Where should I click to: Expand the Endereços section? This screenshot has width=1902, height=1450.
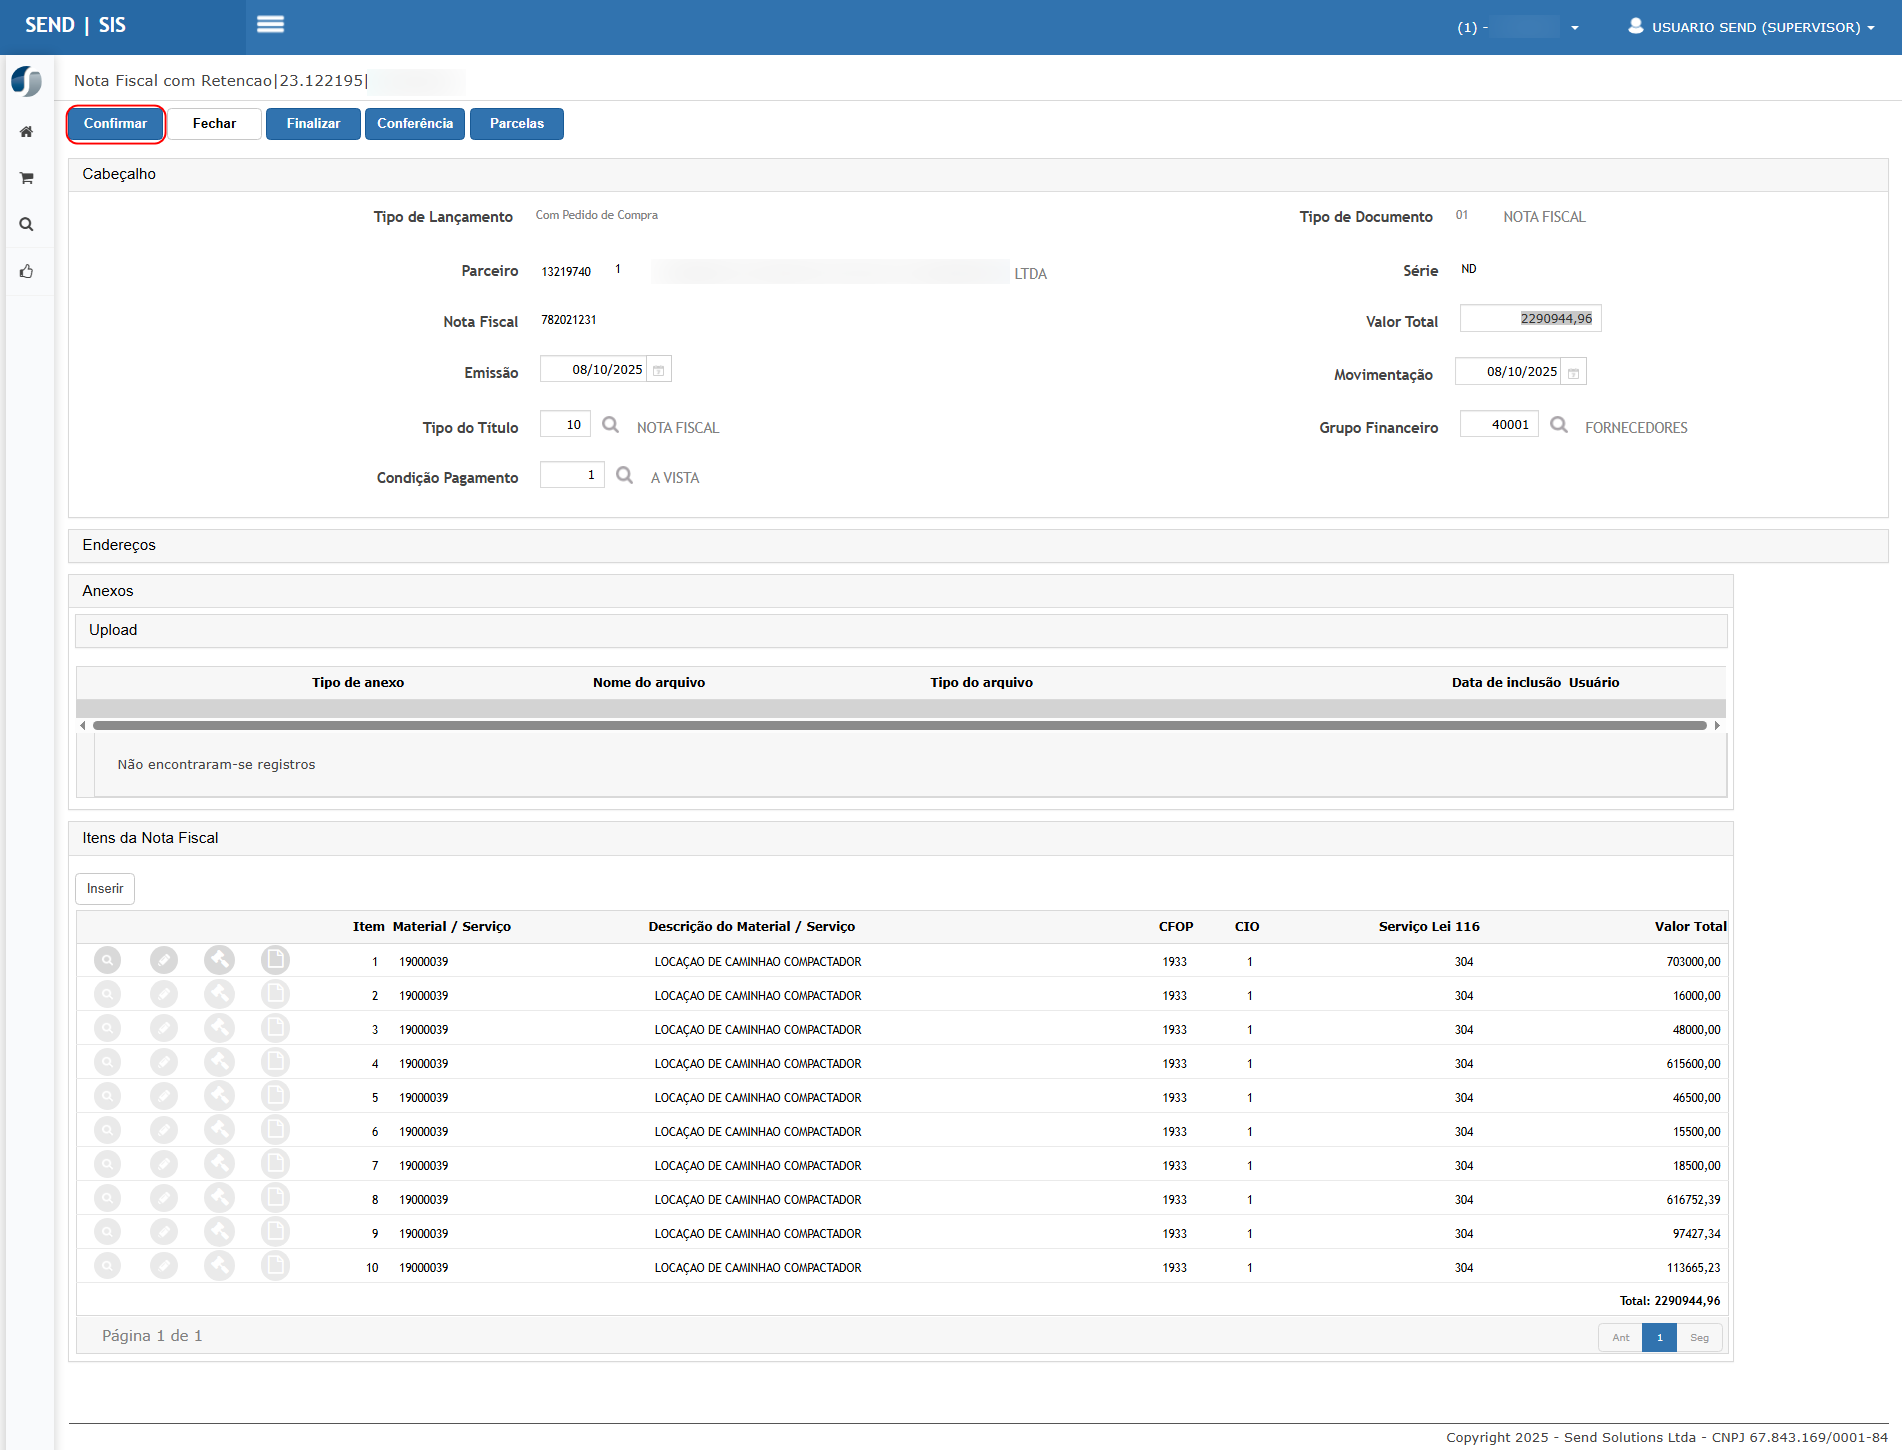[x=119, y=545]
